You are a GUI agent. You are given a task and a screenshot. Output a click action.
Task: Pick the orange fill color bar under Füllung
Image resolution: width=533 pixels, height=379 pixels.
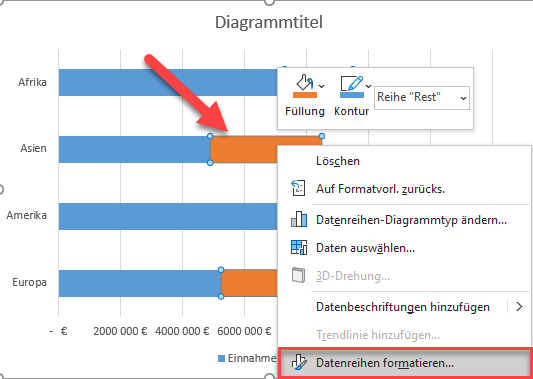click(305, 95)
